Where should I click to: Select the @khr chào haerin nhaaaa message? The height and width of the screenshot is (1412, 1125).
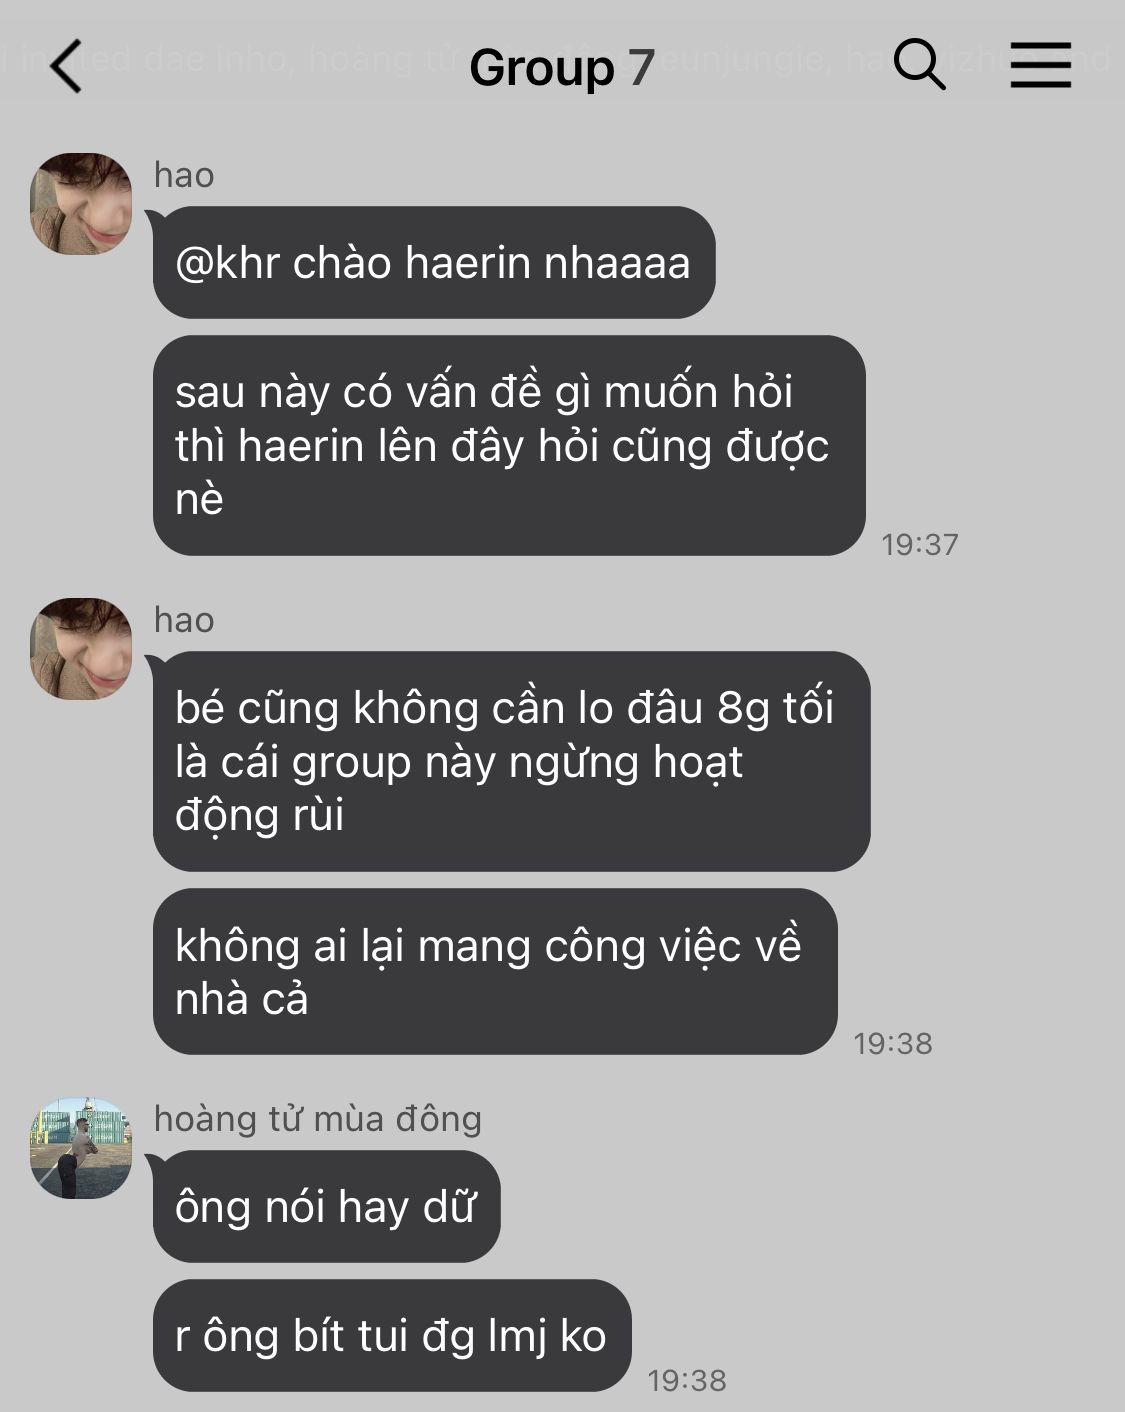tap(434, 262)
